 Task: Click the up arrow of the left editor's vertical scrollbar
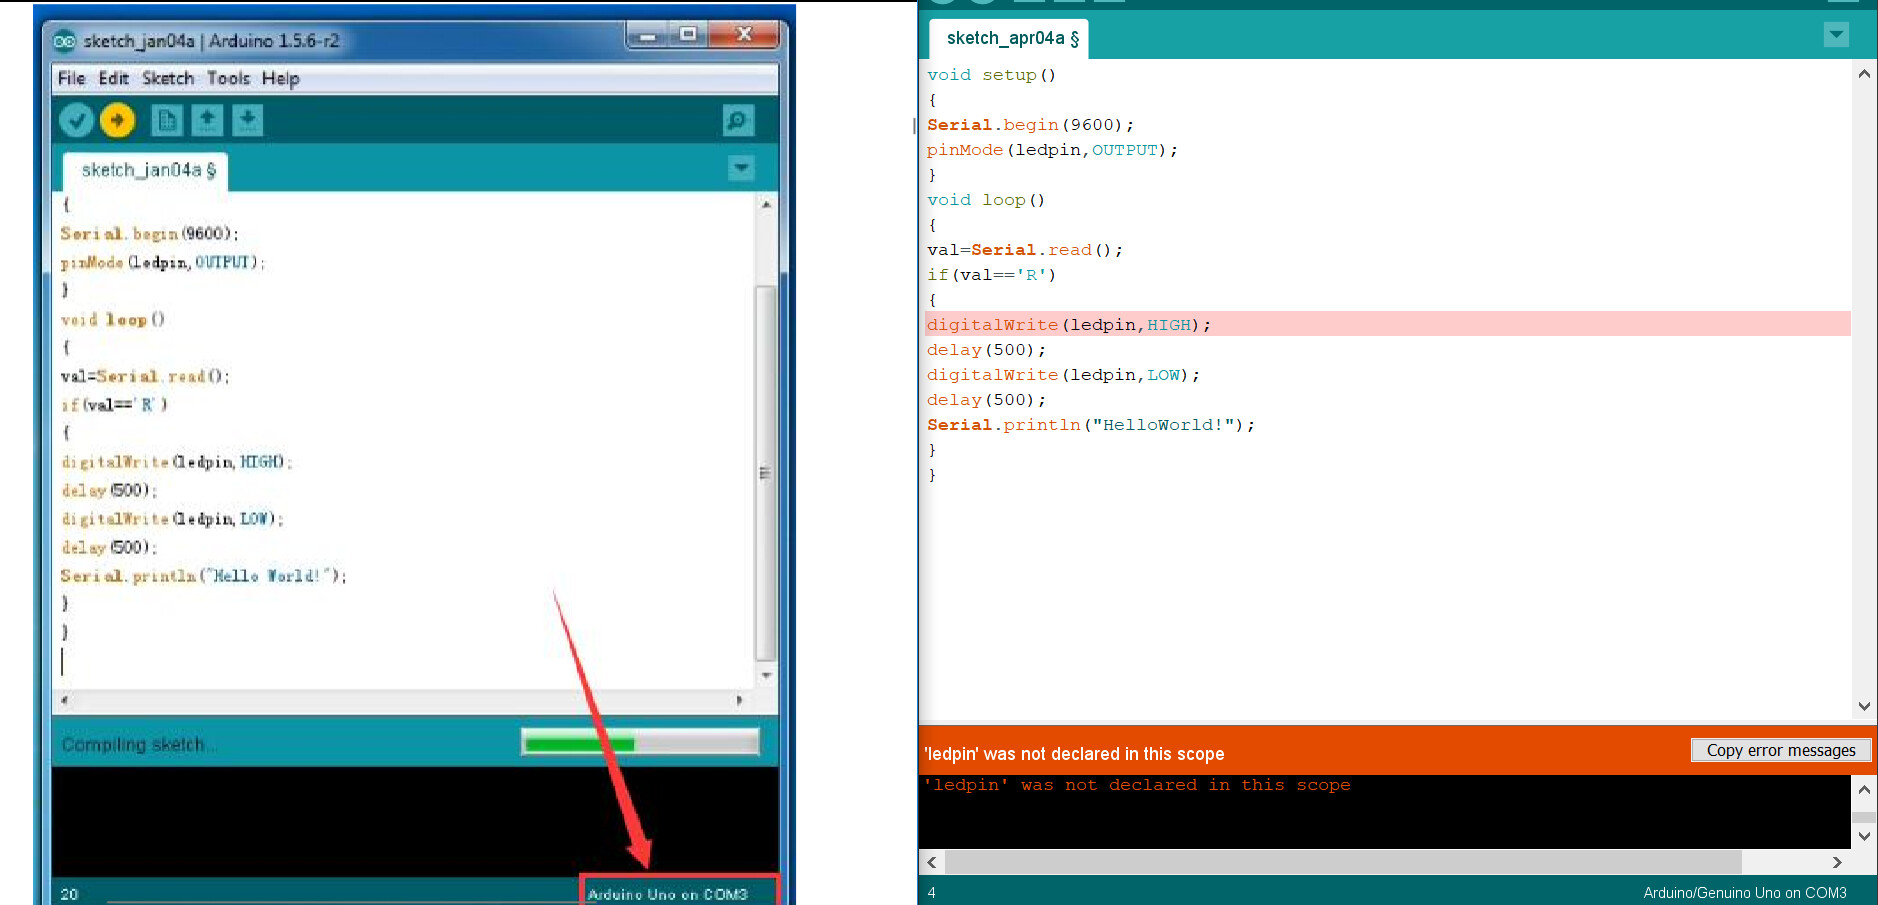[x=766, y=204]
